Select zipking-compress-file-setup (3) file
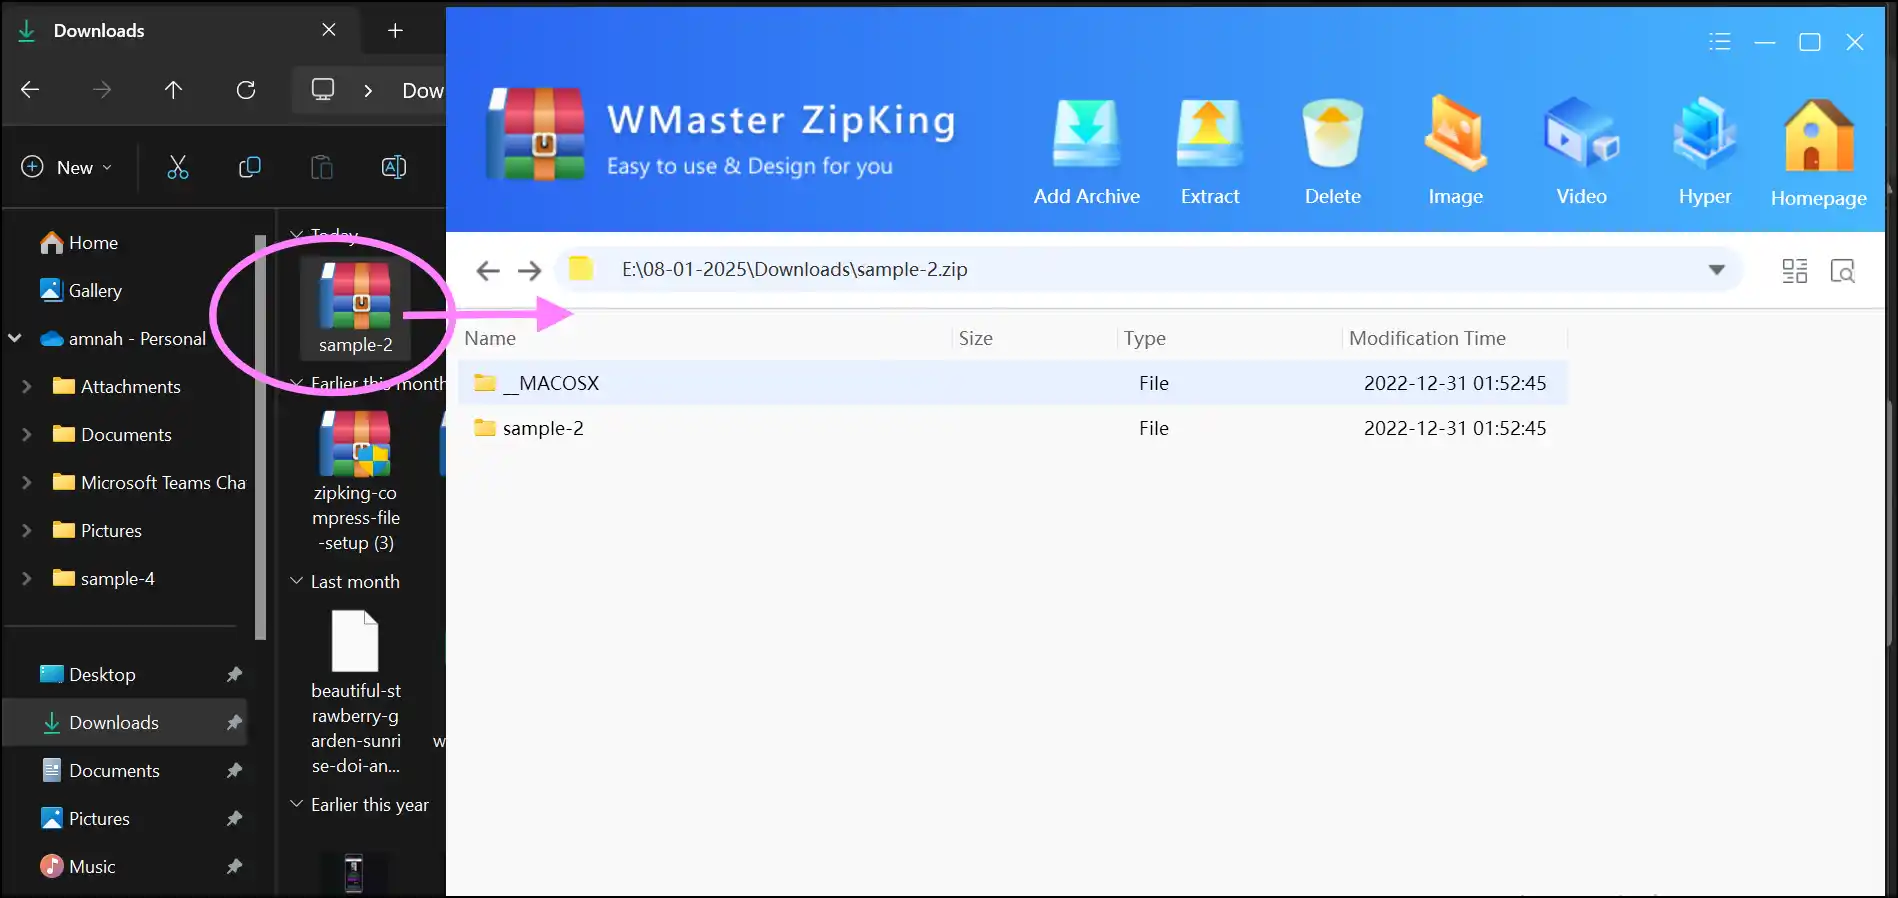Screen dimensions: 1898x898 [355, 482]
